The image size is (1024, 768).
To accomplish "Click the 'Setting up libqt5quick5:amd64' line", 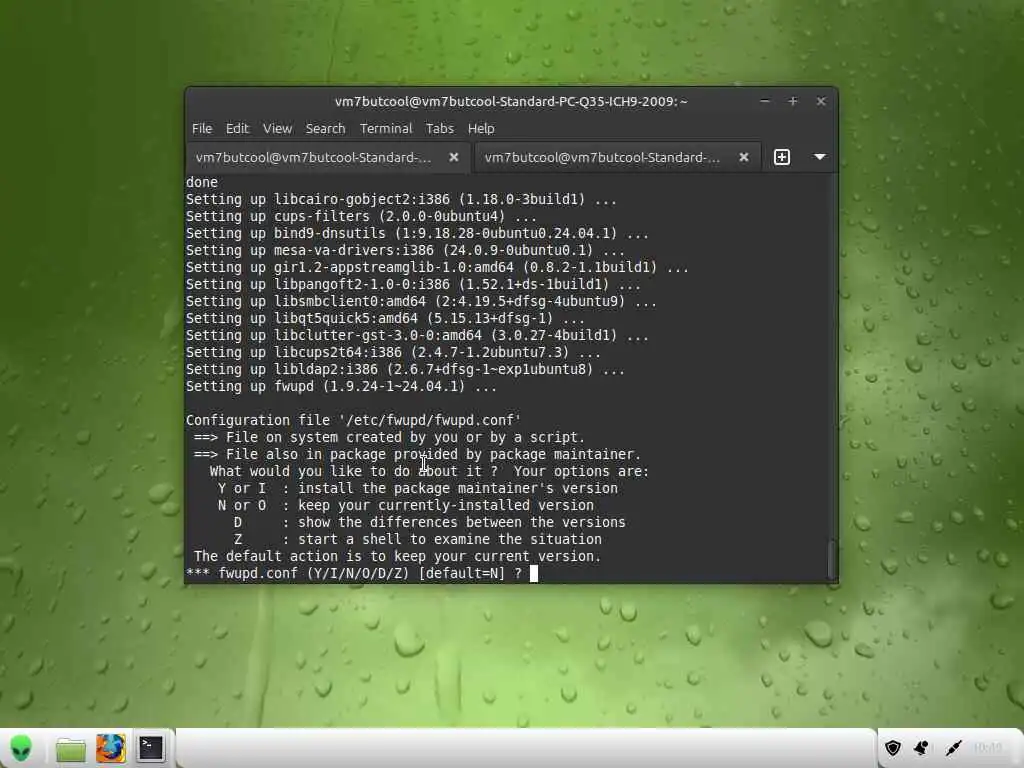I will coord(385,318).
